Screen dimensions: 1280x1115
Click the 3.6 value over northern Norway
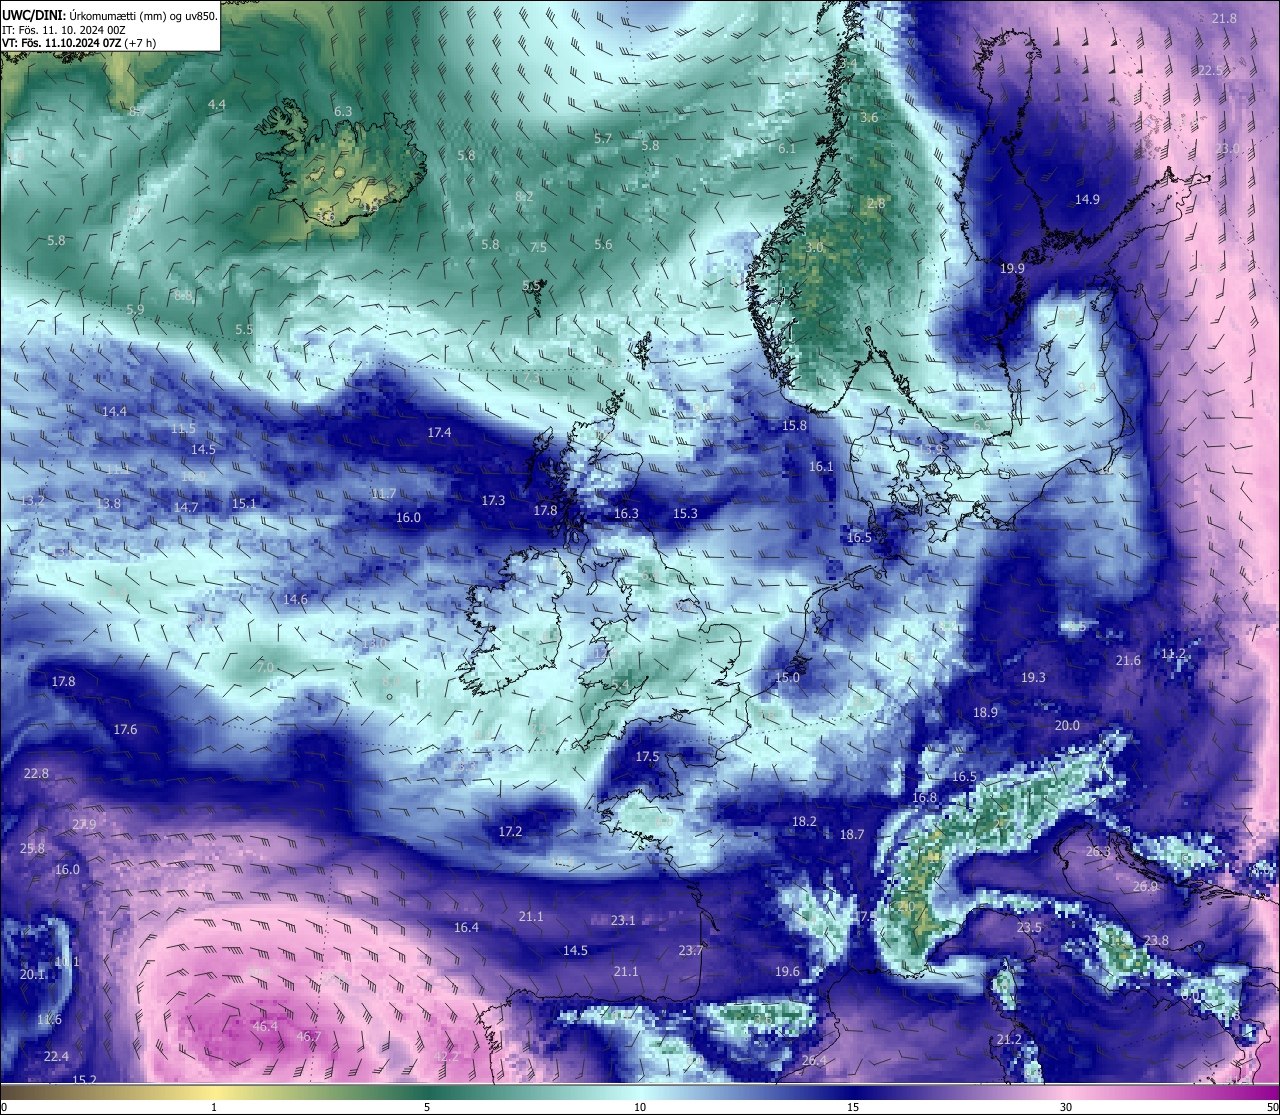[869, 118]
